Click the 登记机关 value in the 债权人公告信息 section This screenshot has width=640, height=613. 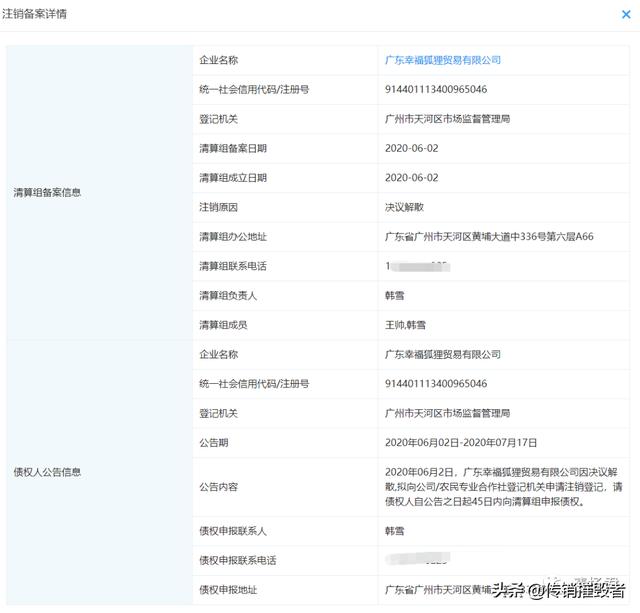click(x=447, y=413)
